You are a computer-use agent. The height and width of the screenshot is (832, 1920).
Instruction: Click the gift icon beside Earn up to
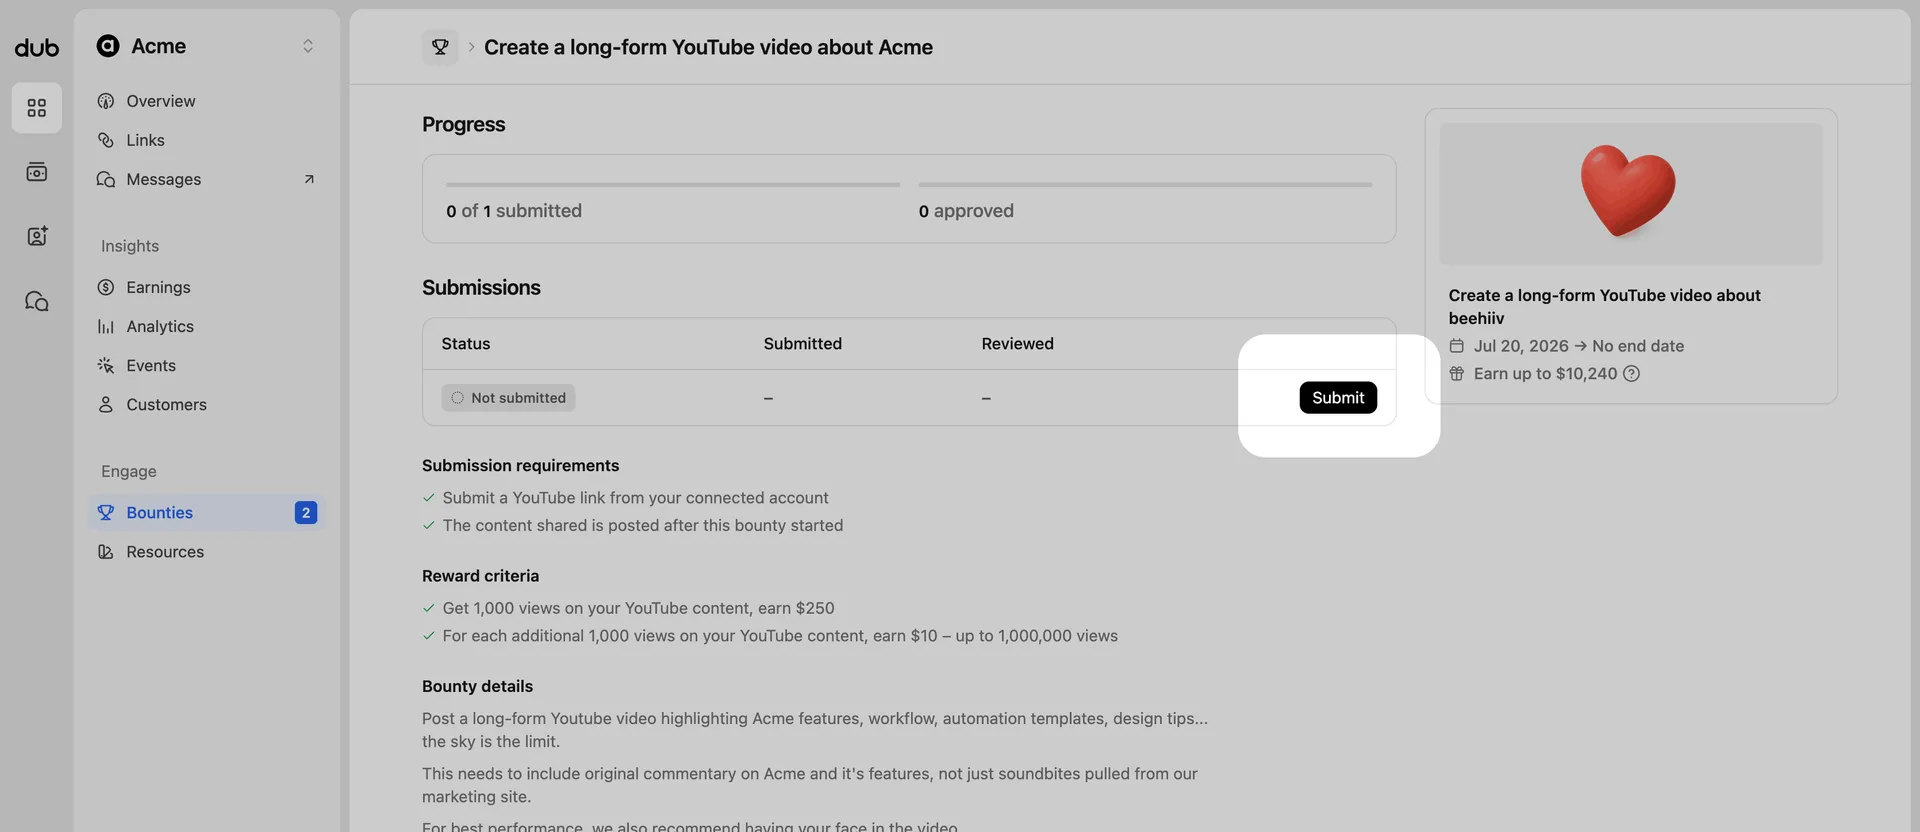[x=1457, y=373]
